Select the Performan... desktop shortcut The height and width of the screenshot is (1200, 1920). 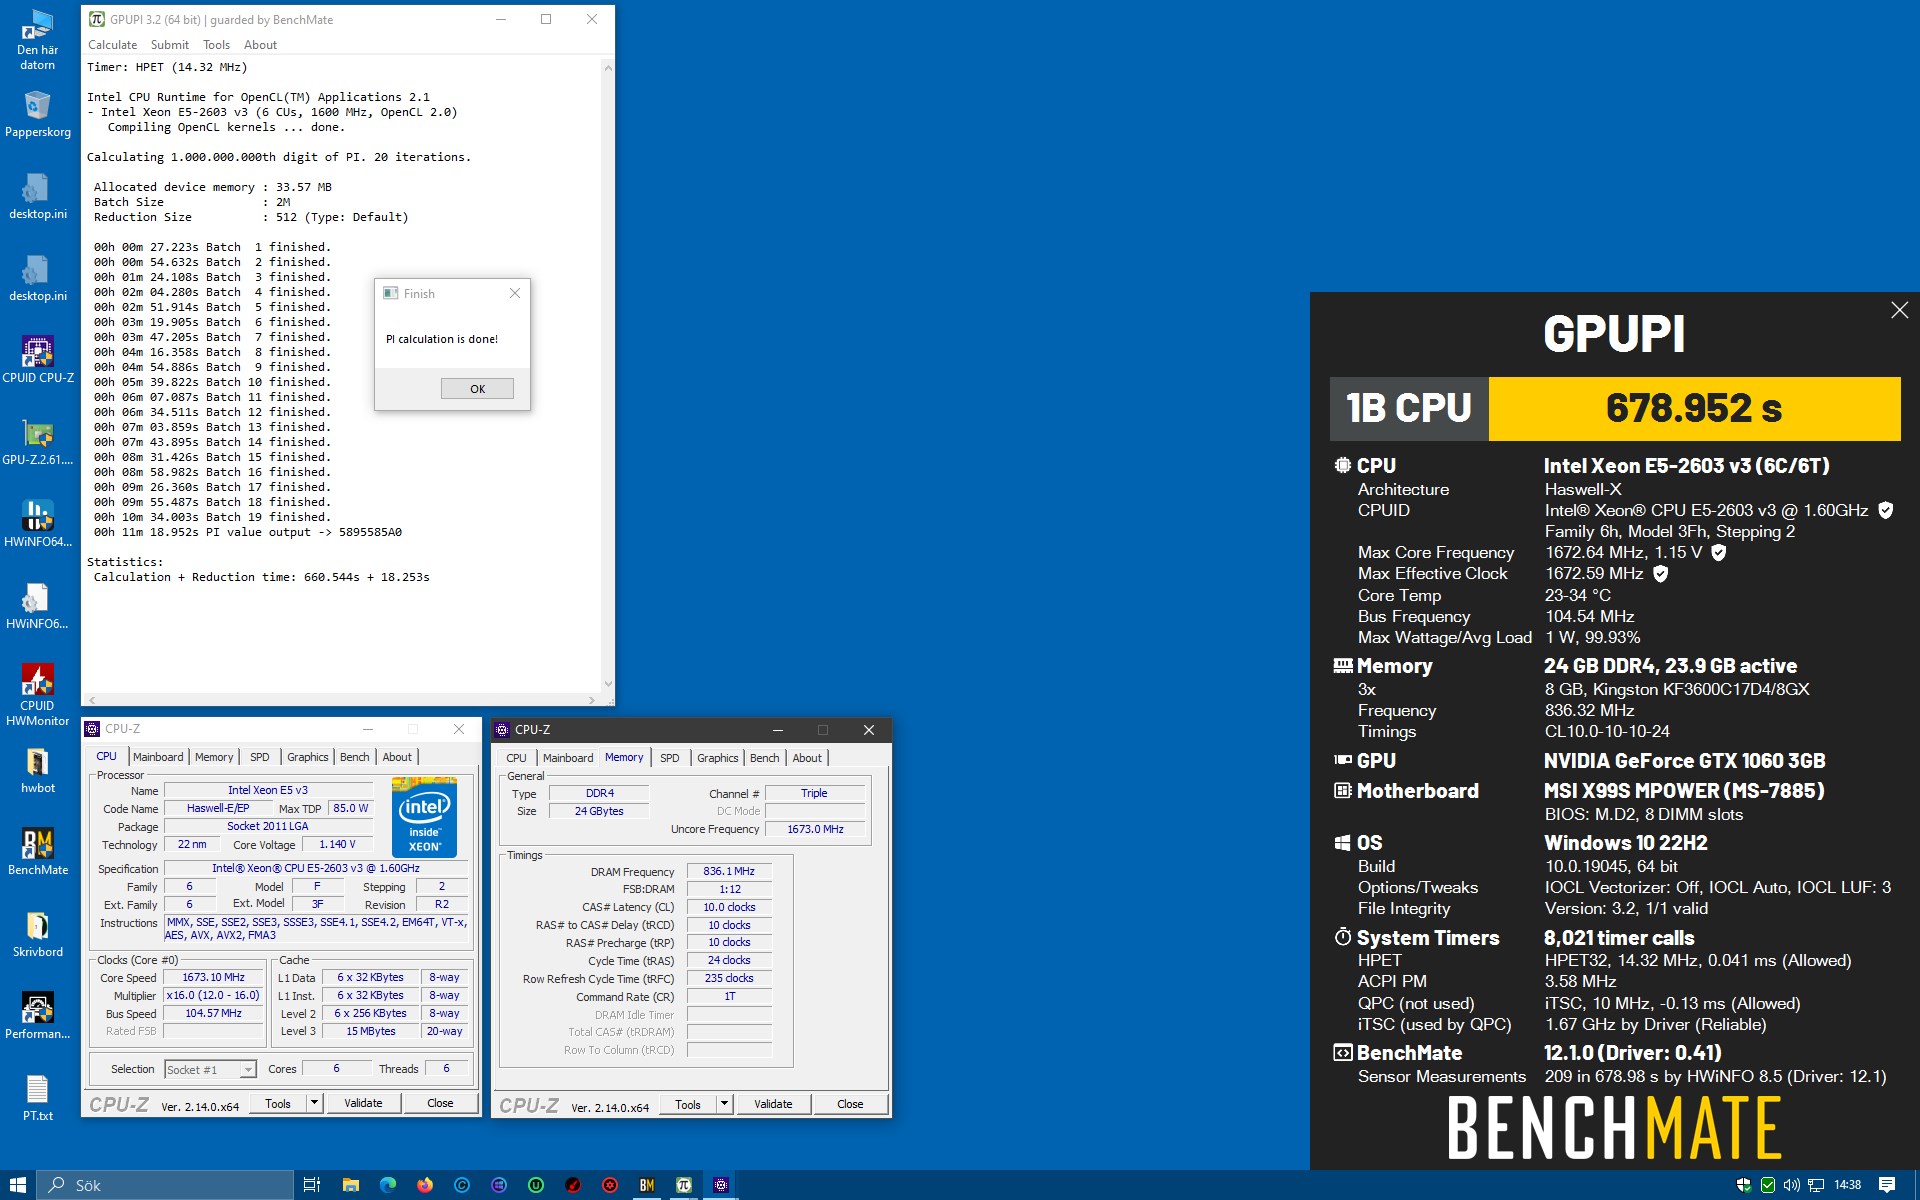tap(37, 1016)
